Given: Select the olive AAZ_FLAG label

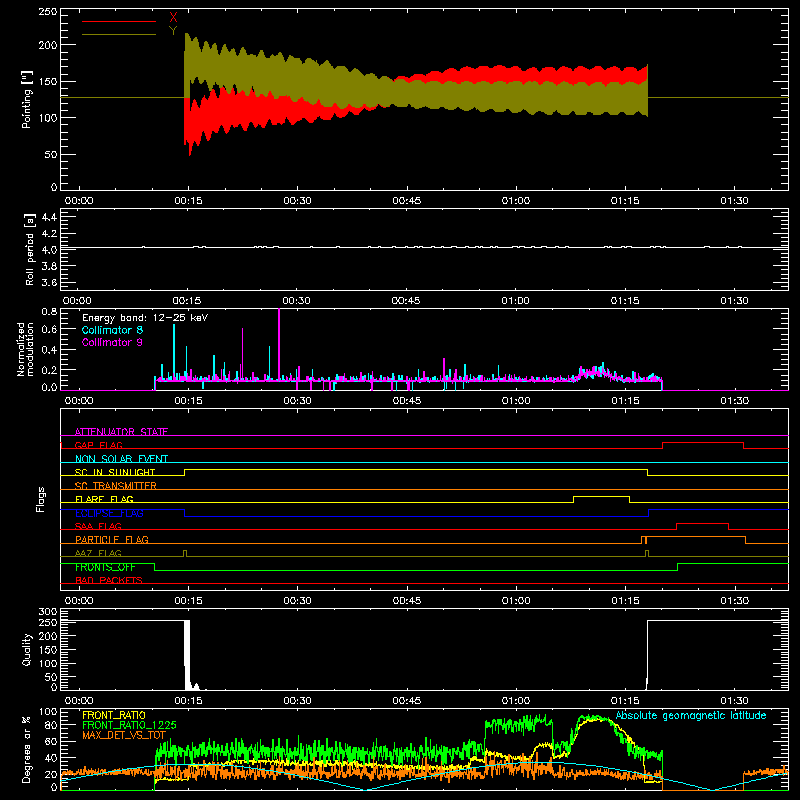Looking at the screenshot, I should pyautogui.click(x=98, y=553).
